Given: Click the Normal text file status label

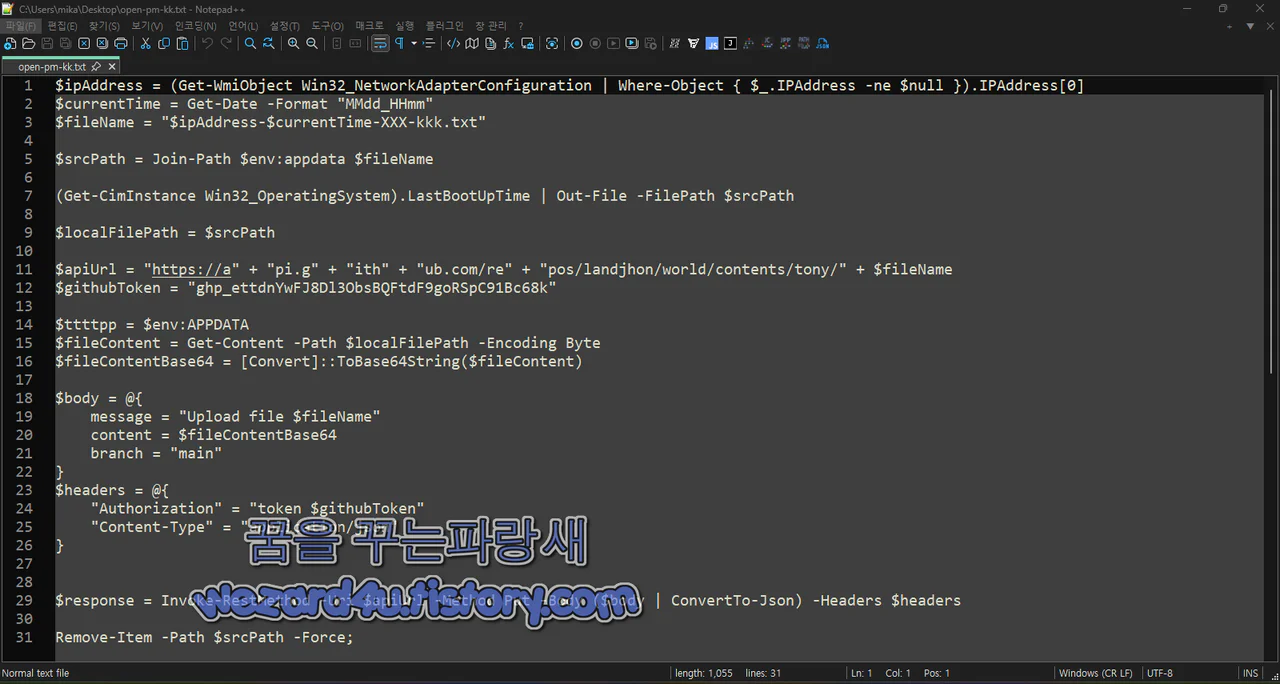Looking at the screenshot, I should point(36,673).
